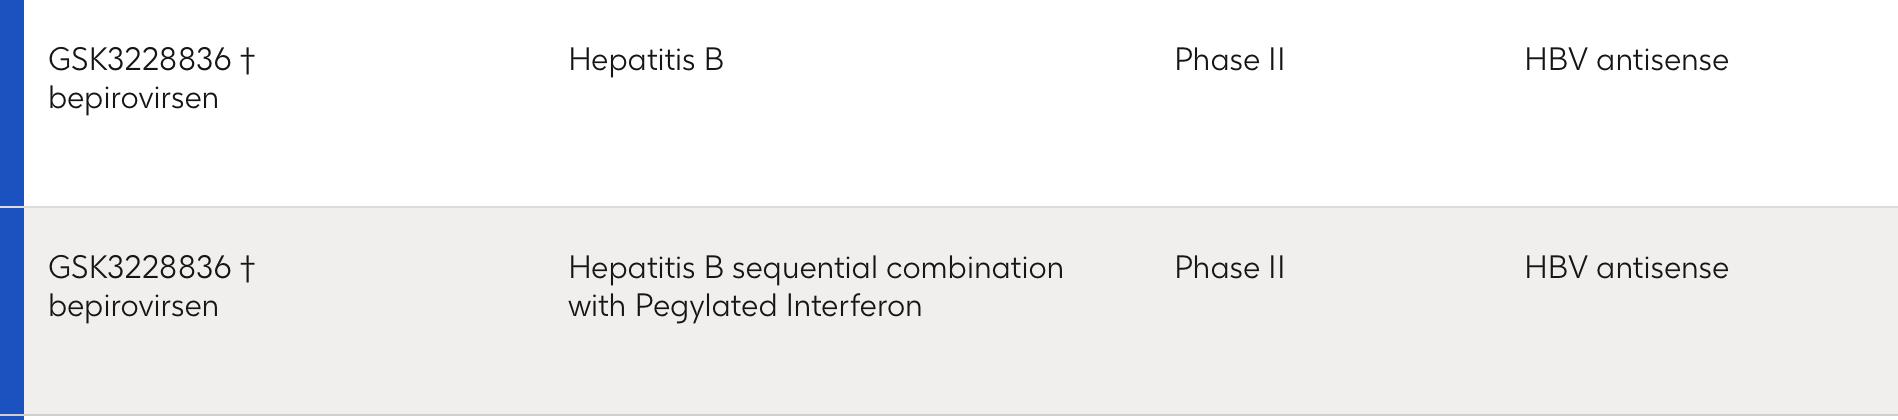This screenshot has width=1898, height=420.
Task: Click the word 'with' before Pegylated
Action: pyautogui.click(x=596, y=306)
